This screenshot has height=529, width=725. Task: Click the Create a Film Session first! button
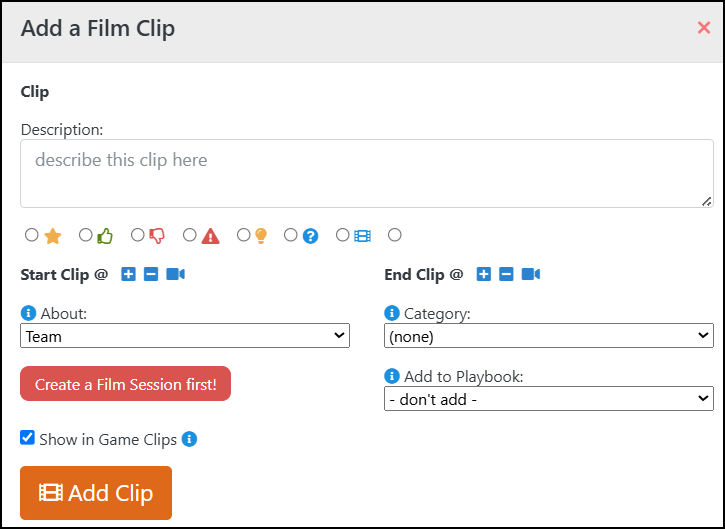point(125,384)
